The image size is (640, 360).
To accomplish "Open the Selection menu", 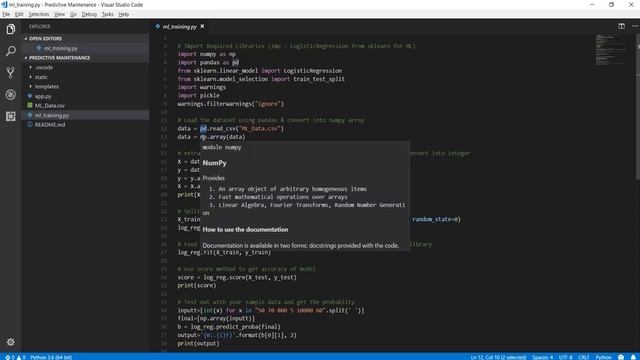I will [38, 14].
